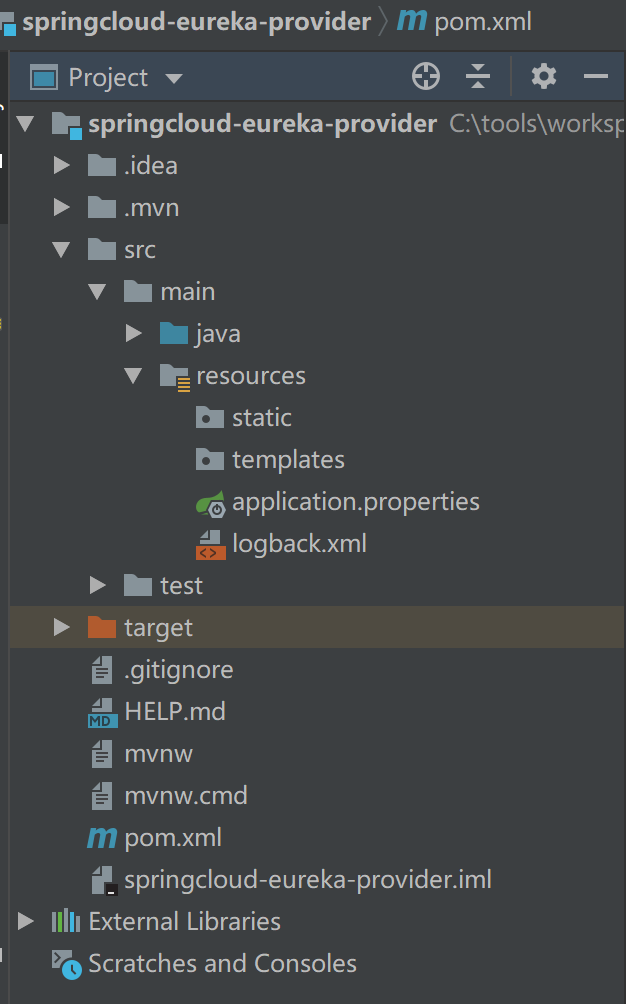Click the mvnw.cmd file icon
This screenshot has width=626, height=1004.
102,795
